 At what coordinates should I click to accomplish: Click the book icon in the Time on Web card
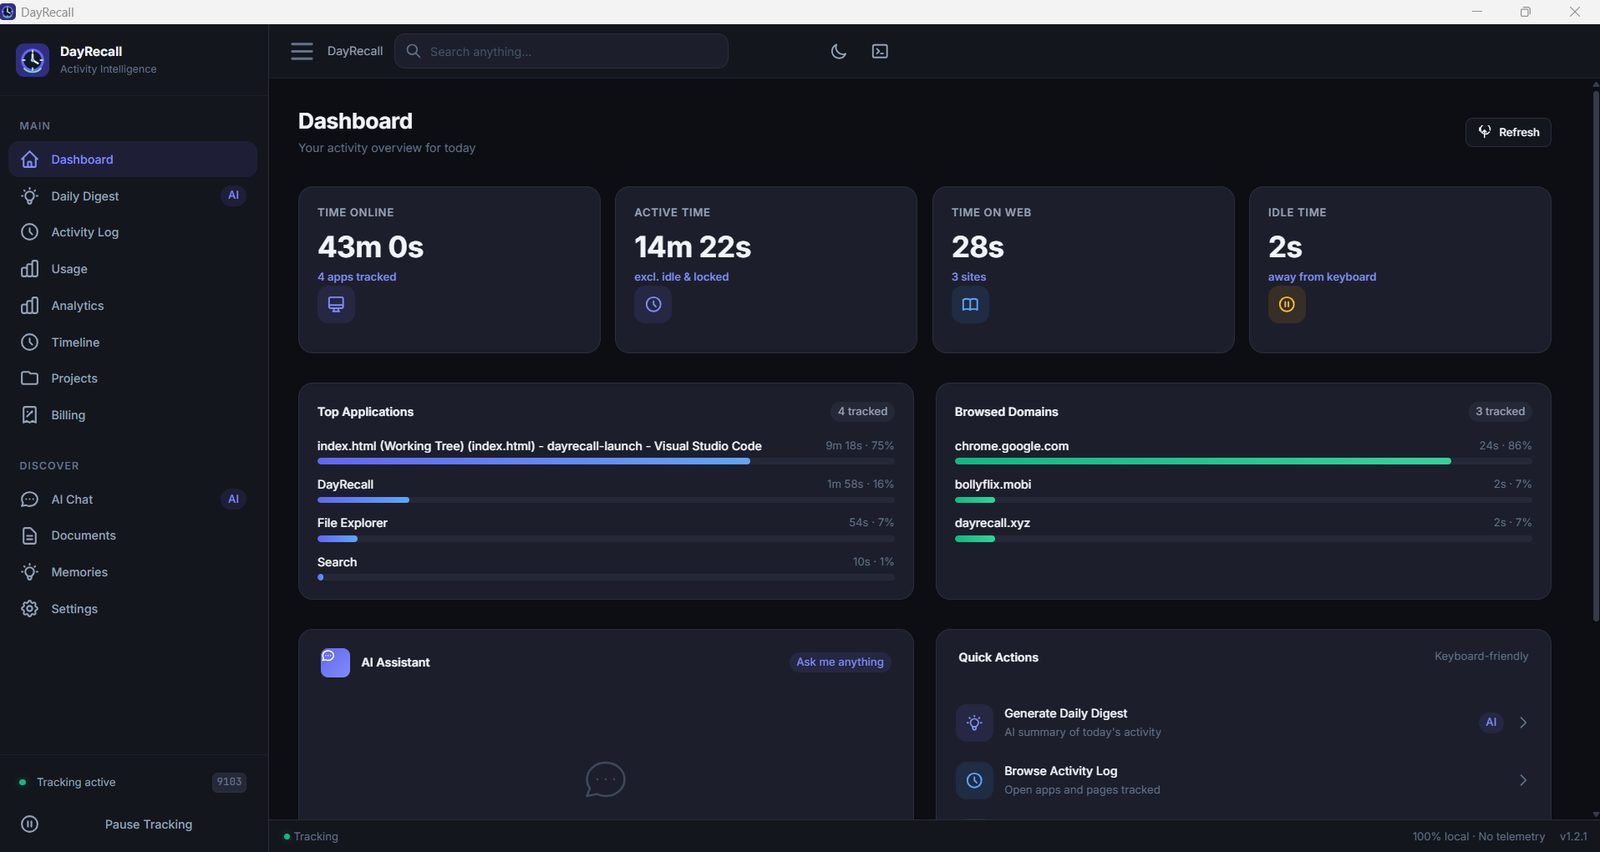(x=970, y=304)
